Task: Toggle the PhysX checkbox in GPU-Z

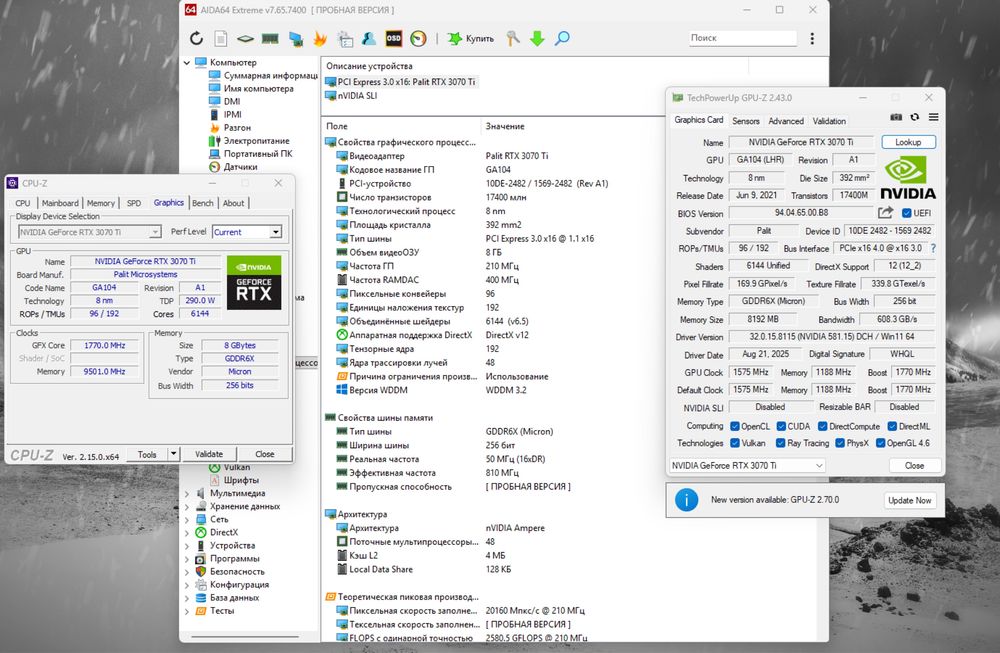Action: [840, 443]
